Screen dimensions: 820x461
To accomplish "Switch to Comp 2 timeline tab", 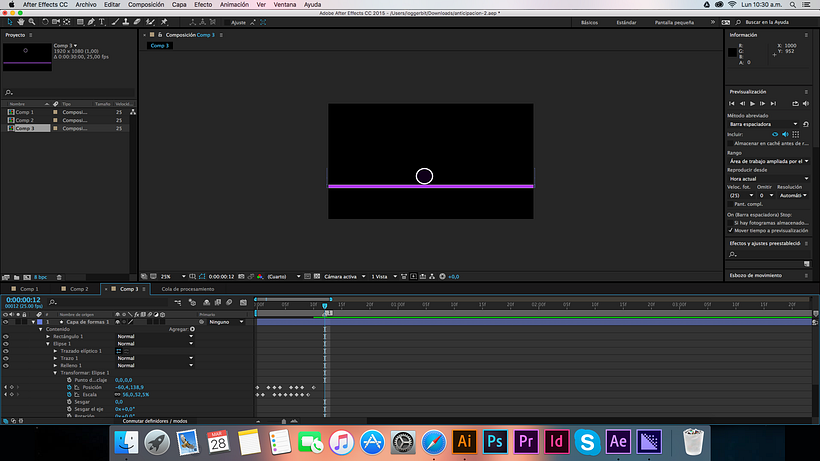I will 78,289.
